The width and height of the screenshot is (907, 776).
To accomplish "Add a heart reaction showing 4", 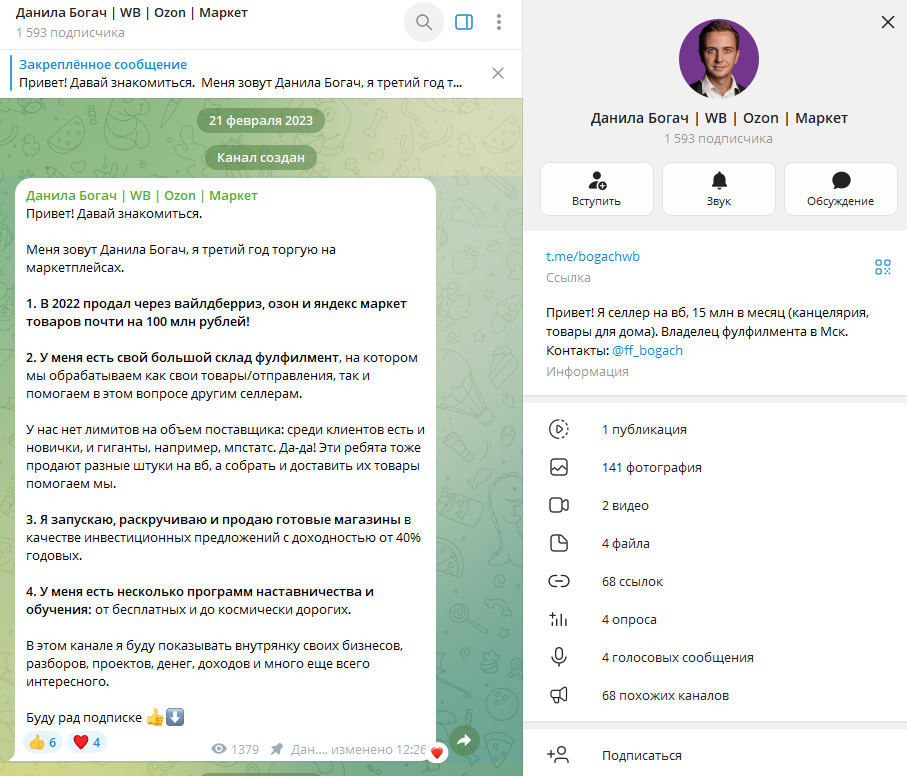I will (x=87, y=742).
